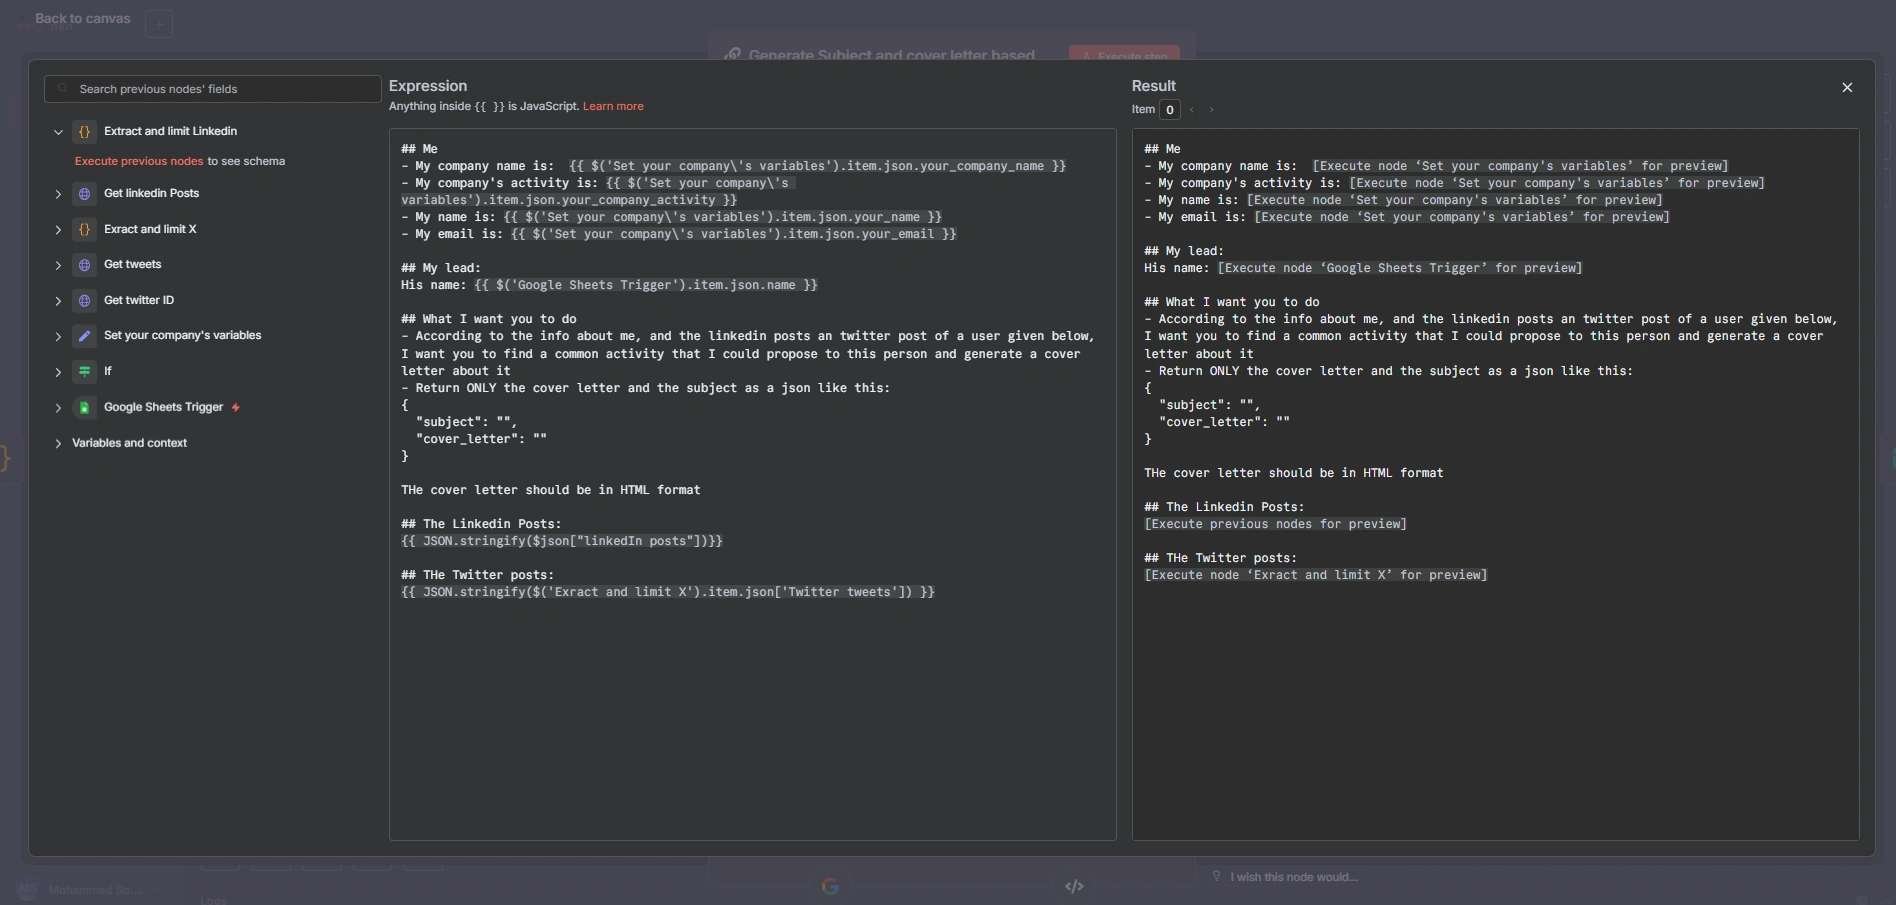Click the Extract and limit Linkedin code icon

(85, 132)
